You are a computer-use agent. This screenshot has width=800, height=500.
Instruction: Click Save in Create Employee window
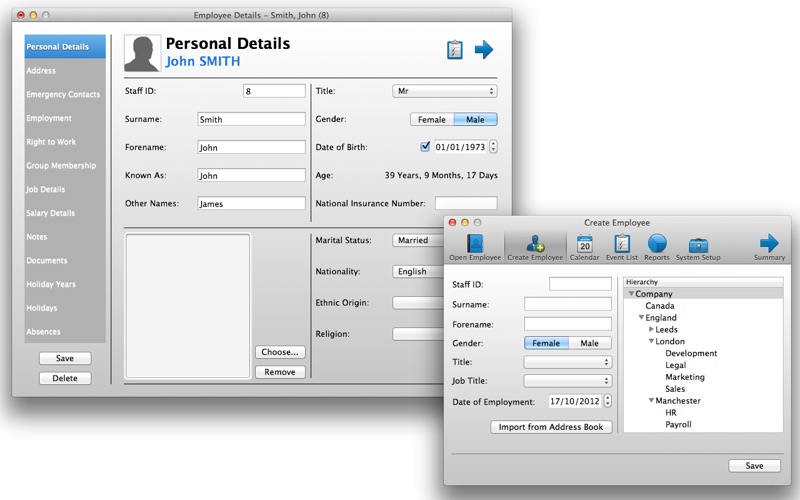coord(755,466)
